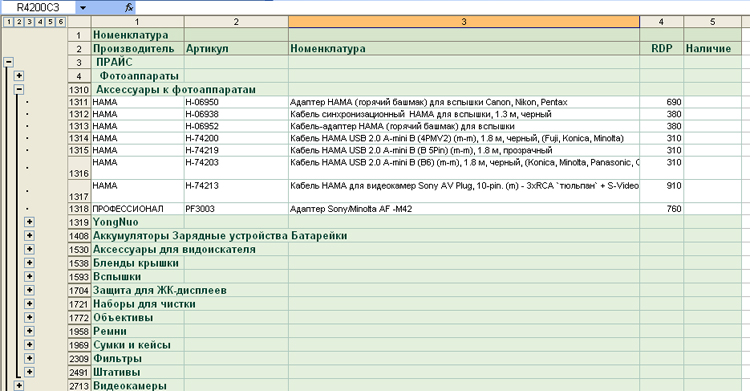Click HAMA manufacturer cell in row 1311

138,102
